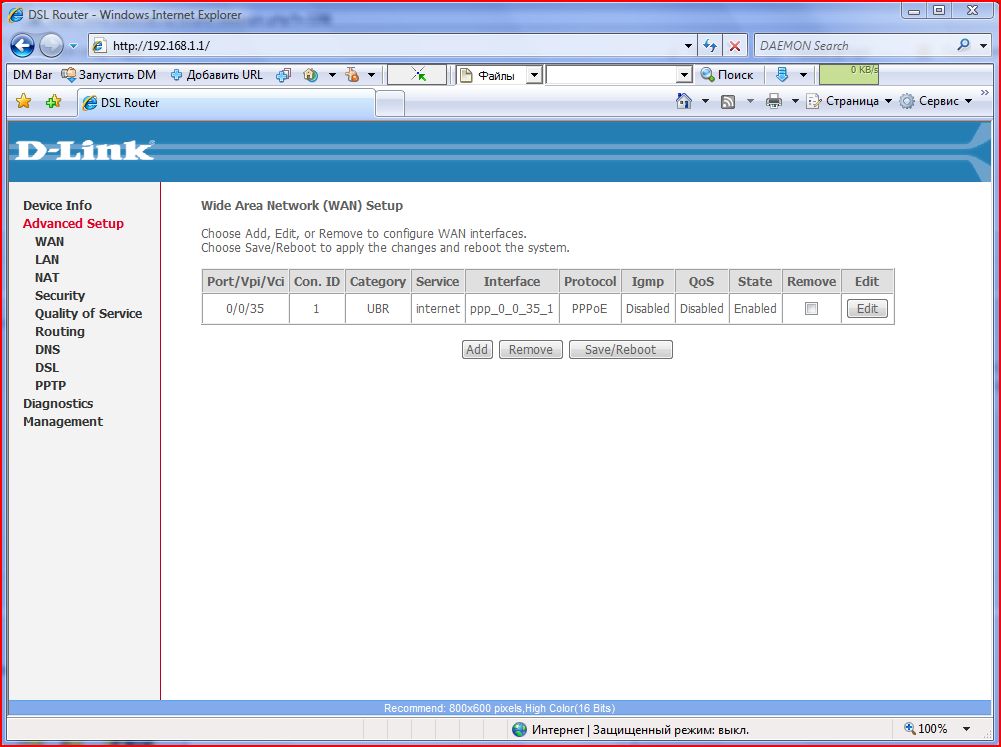Open Diagnostics in sidebar
The image size is (1001, 747).
58,404
